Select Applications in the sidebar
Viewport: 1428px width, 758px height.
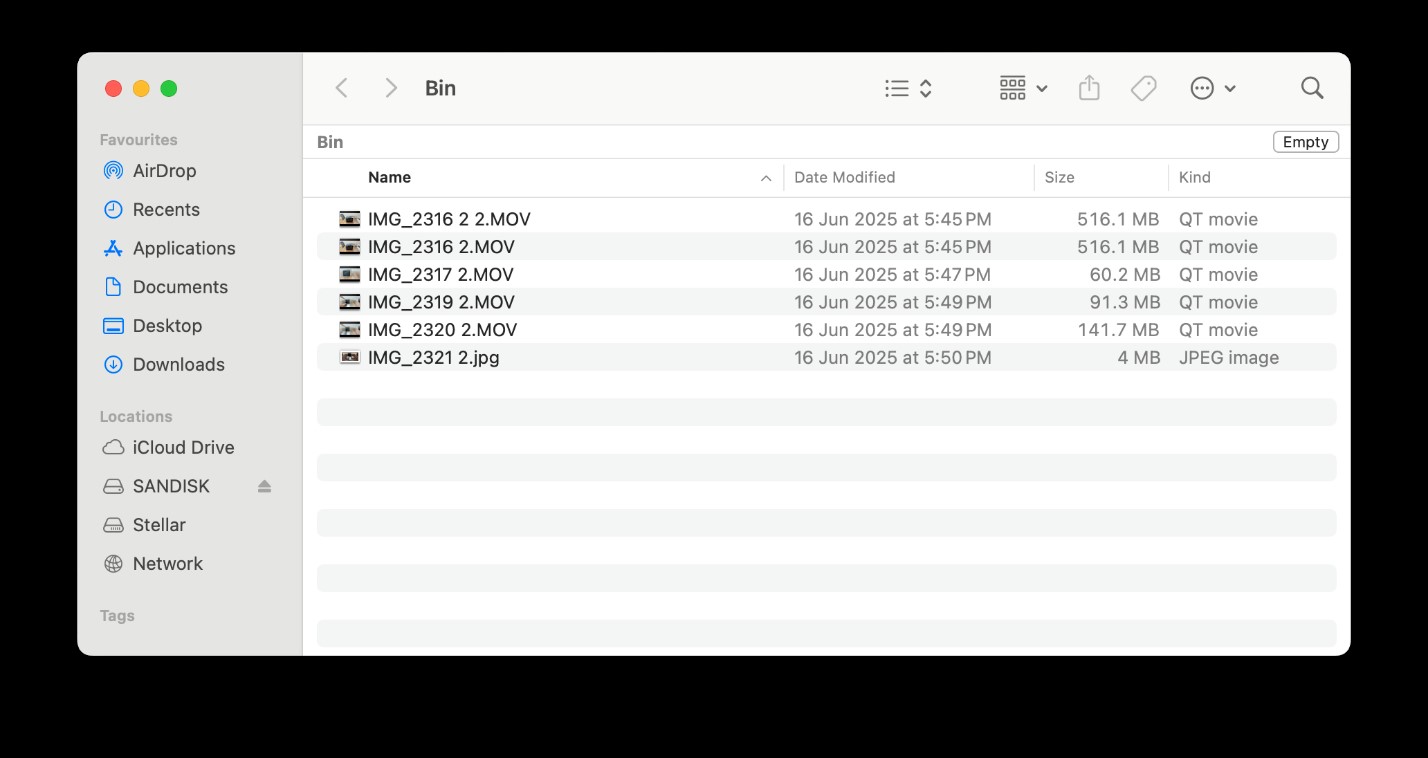coord(184,249)
